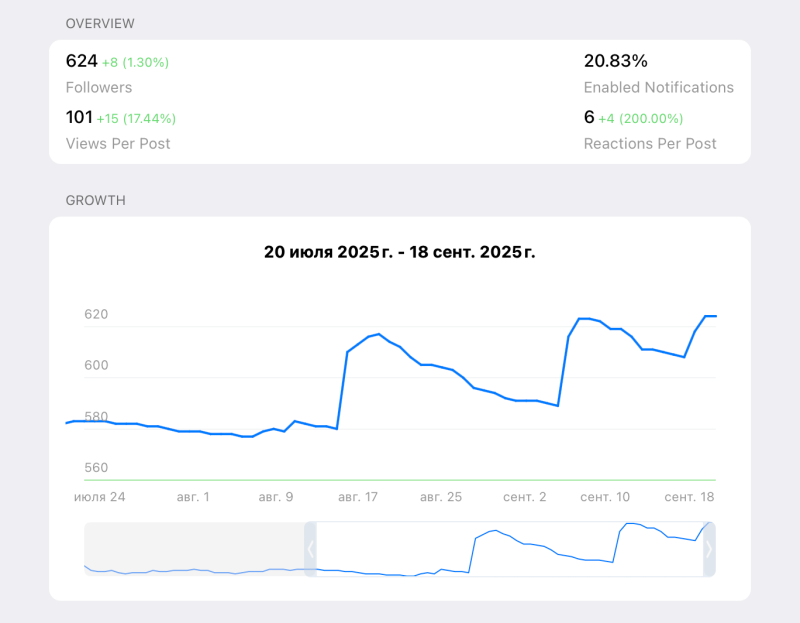The width and height of the screenshot is (800, 623).
Task: Click the сент. 10 date on x-axis
Action: tap(605, 496)
